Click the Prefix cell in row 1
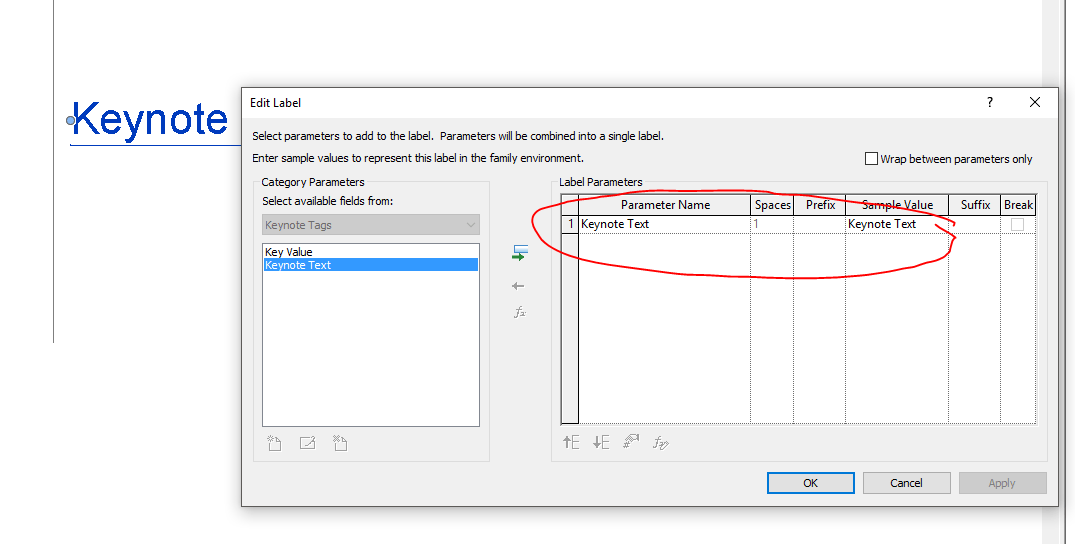The width and height of the screenshot is (1075, 544). coord(819,224)
